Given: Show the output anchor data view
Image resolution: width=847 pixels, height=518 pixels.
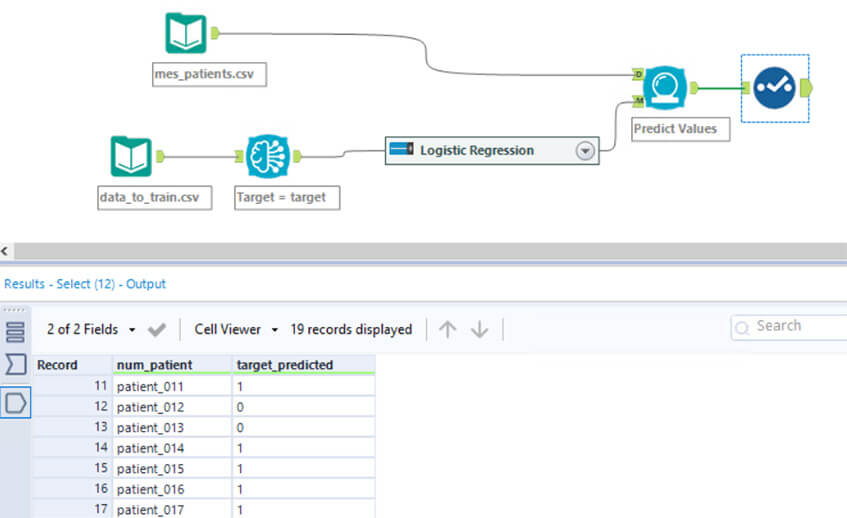Looking at the screenshot, I should click(15, 402).
